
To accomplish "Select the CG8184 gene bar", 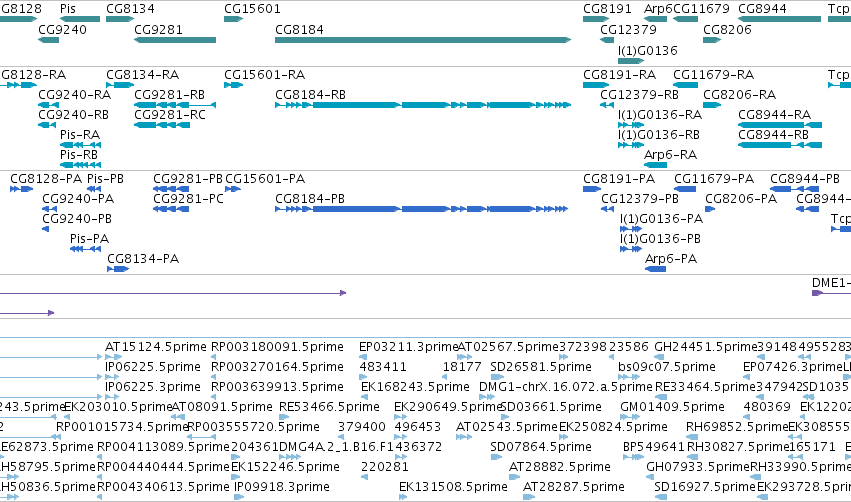I will [423, 40].
